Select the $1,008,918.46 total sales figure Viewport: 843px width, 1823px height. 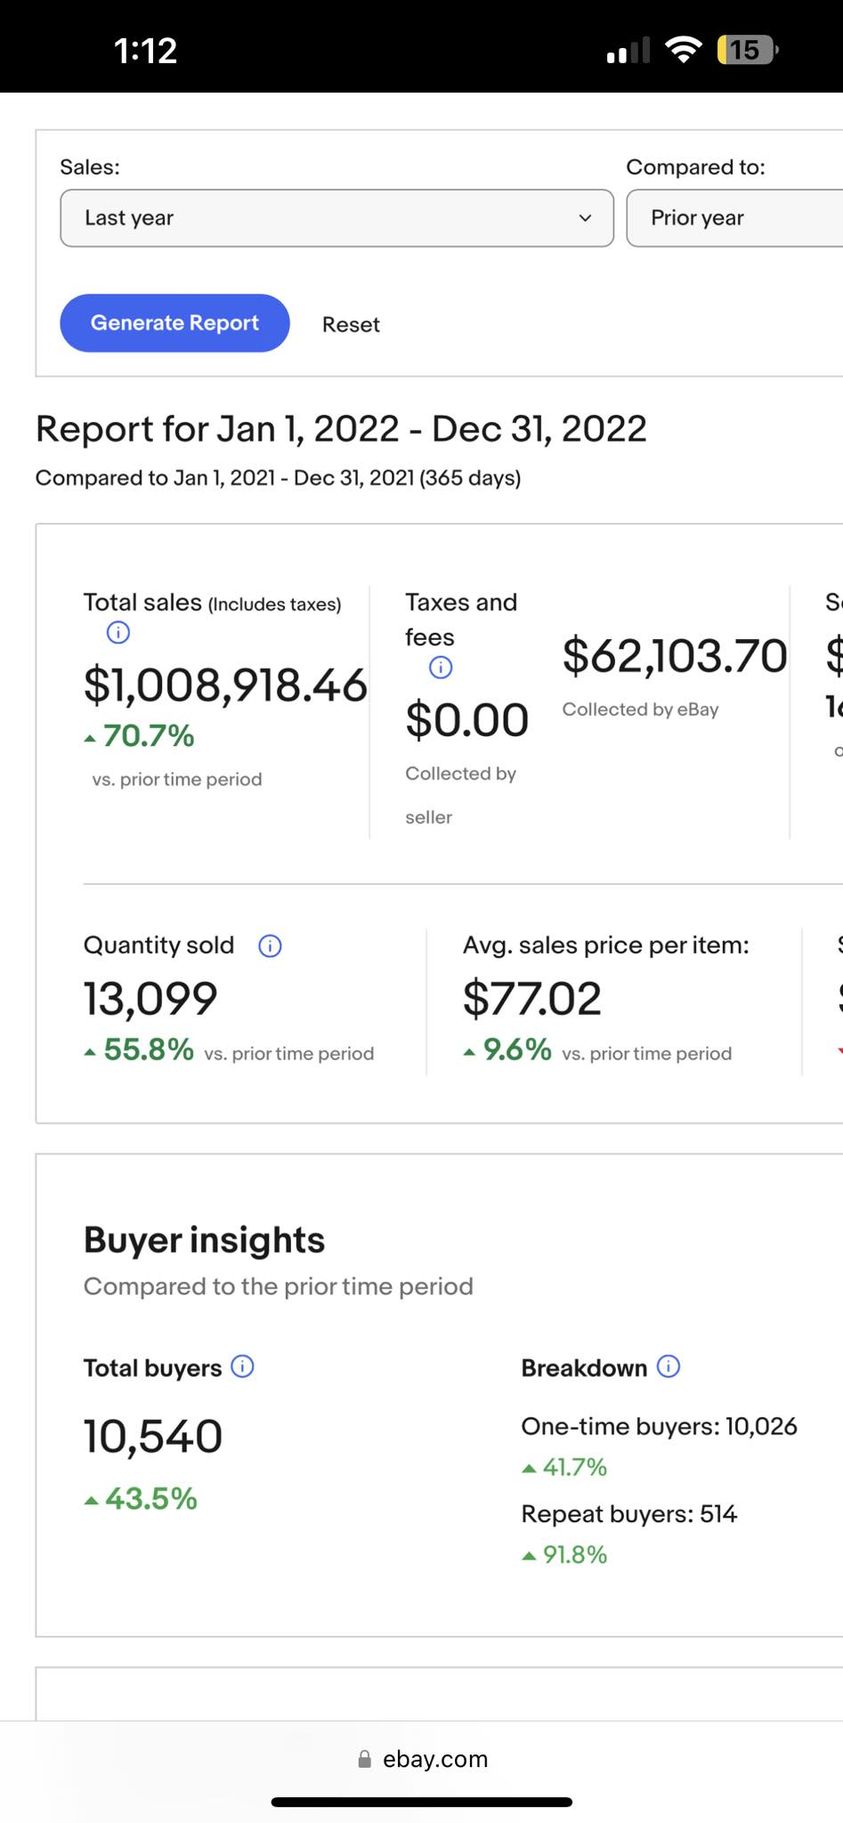point(225,685)
